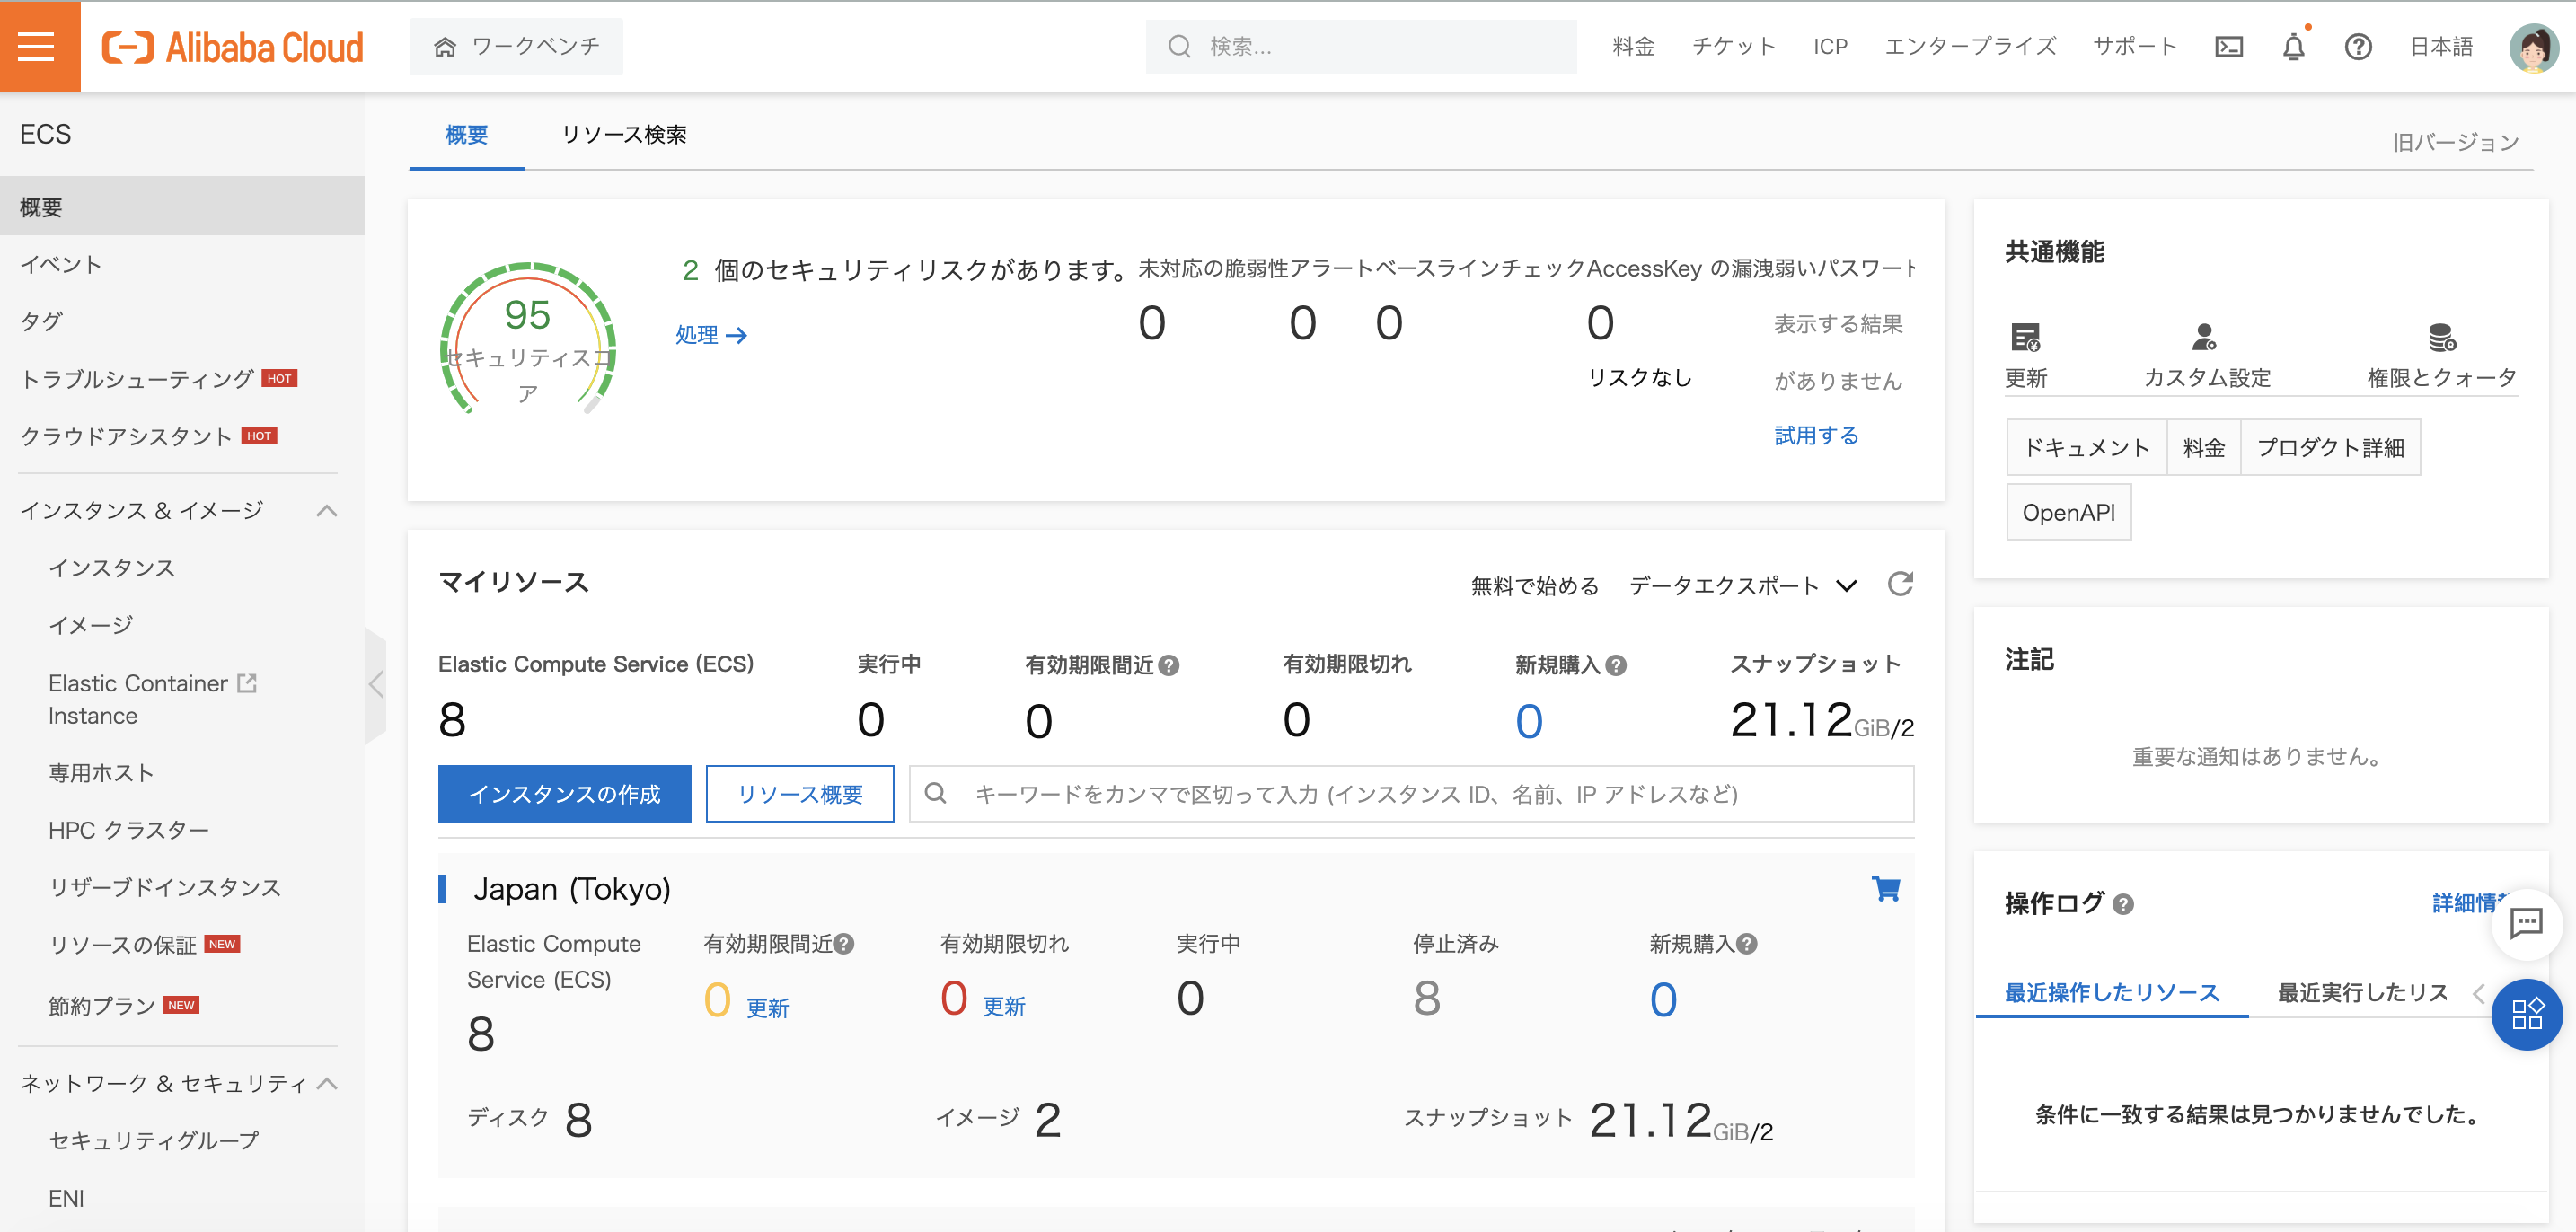Click the 権限とクォータ icon
The width and height of the screenshot is (2576, 1232).
2442,338
